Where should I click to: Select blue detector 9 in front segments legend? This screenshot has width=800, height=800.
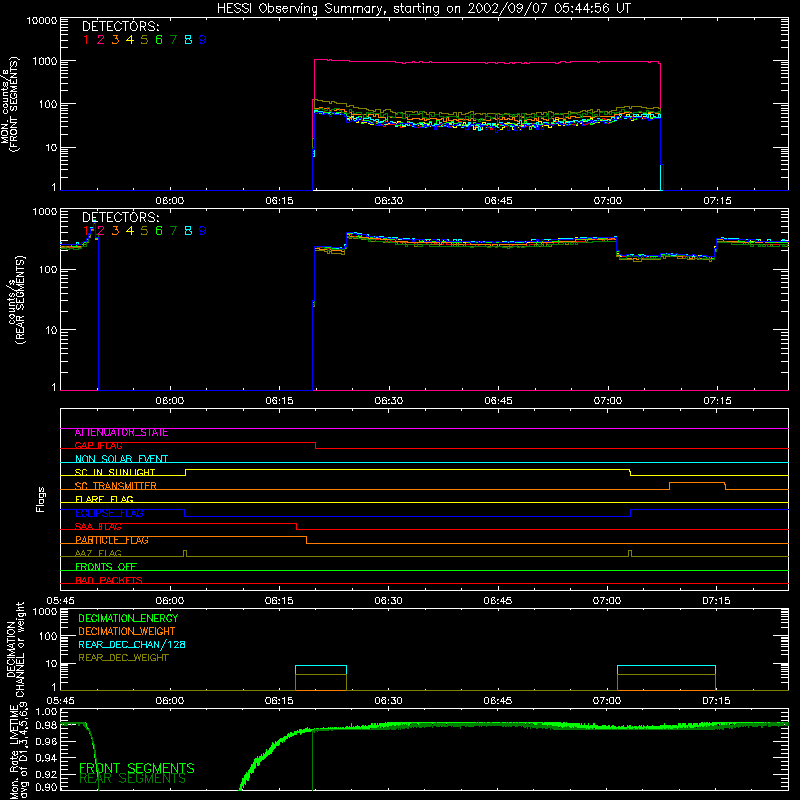click(203, 40)
